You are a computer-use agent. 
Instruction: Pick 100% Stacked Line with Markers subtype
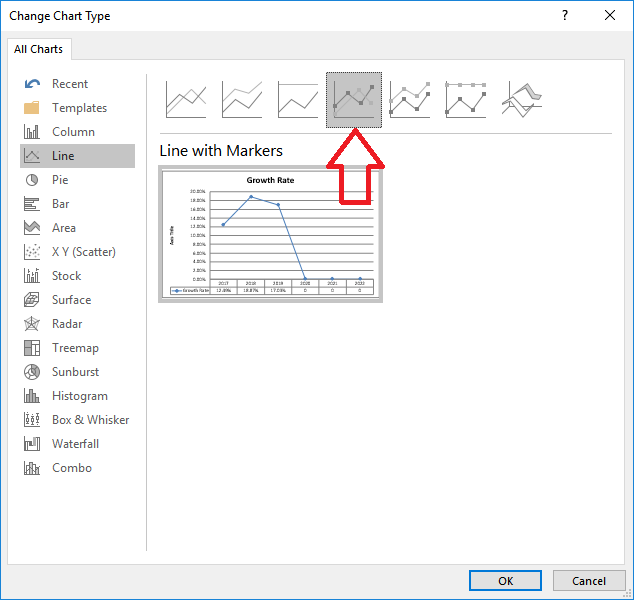[465, 100]
